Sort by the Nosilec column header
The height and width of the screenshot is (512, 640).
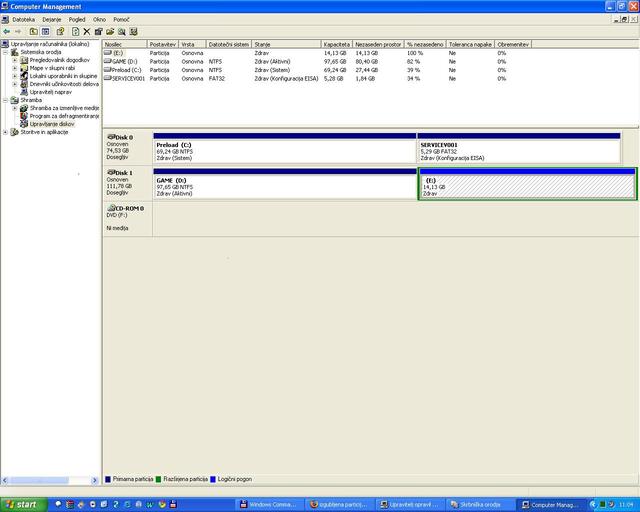125,44
